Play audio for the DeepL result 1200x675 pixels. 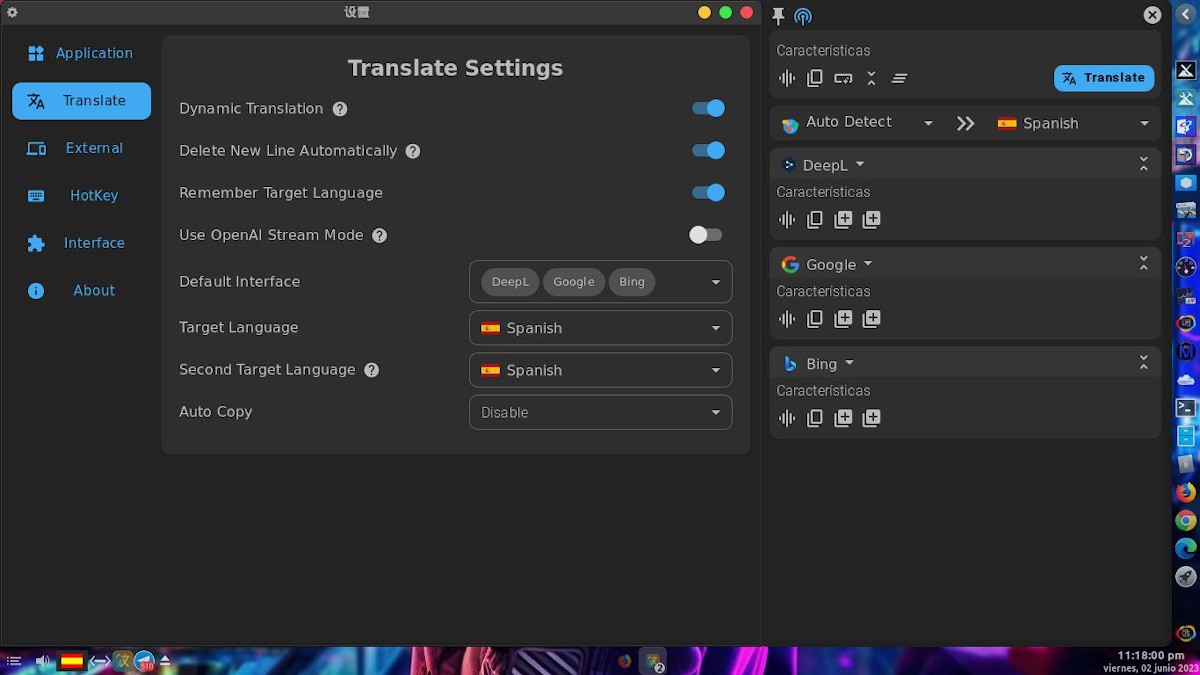pos(787,220)
